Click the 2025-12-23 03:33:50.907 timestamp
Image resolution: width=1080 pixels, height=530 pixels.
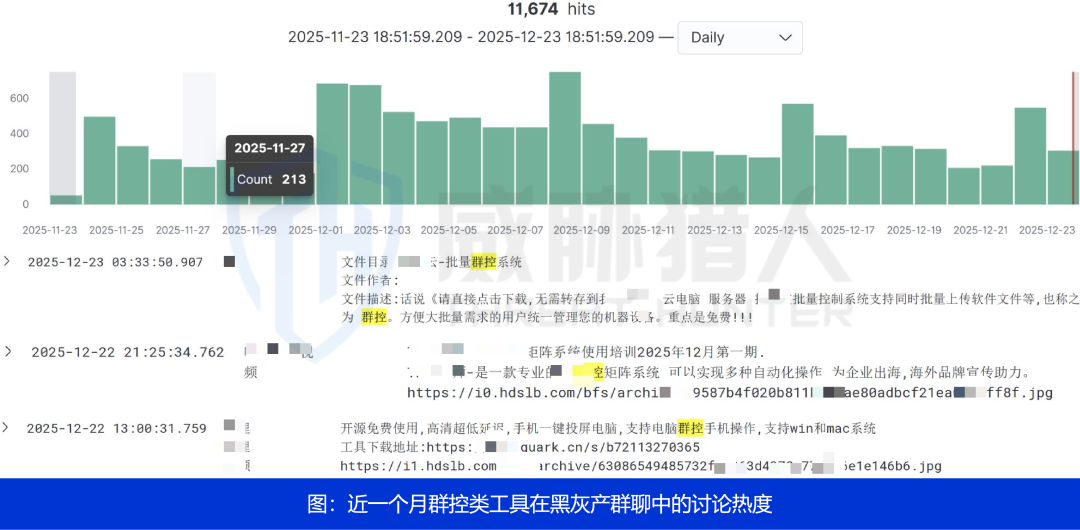pyautogui.click(x=115, y=263)
